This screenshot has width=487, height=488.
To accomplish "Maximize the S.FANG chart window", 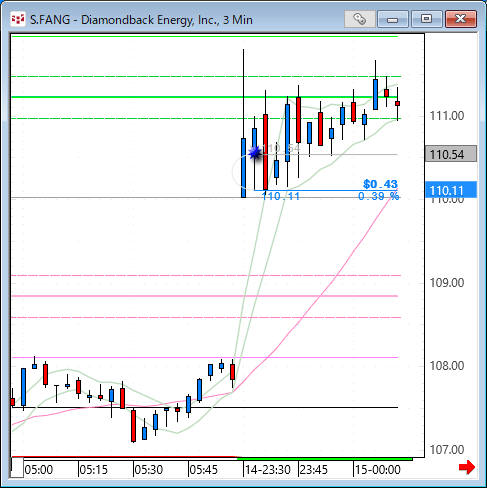I will click(x=426, y=19).
